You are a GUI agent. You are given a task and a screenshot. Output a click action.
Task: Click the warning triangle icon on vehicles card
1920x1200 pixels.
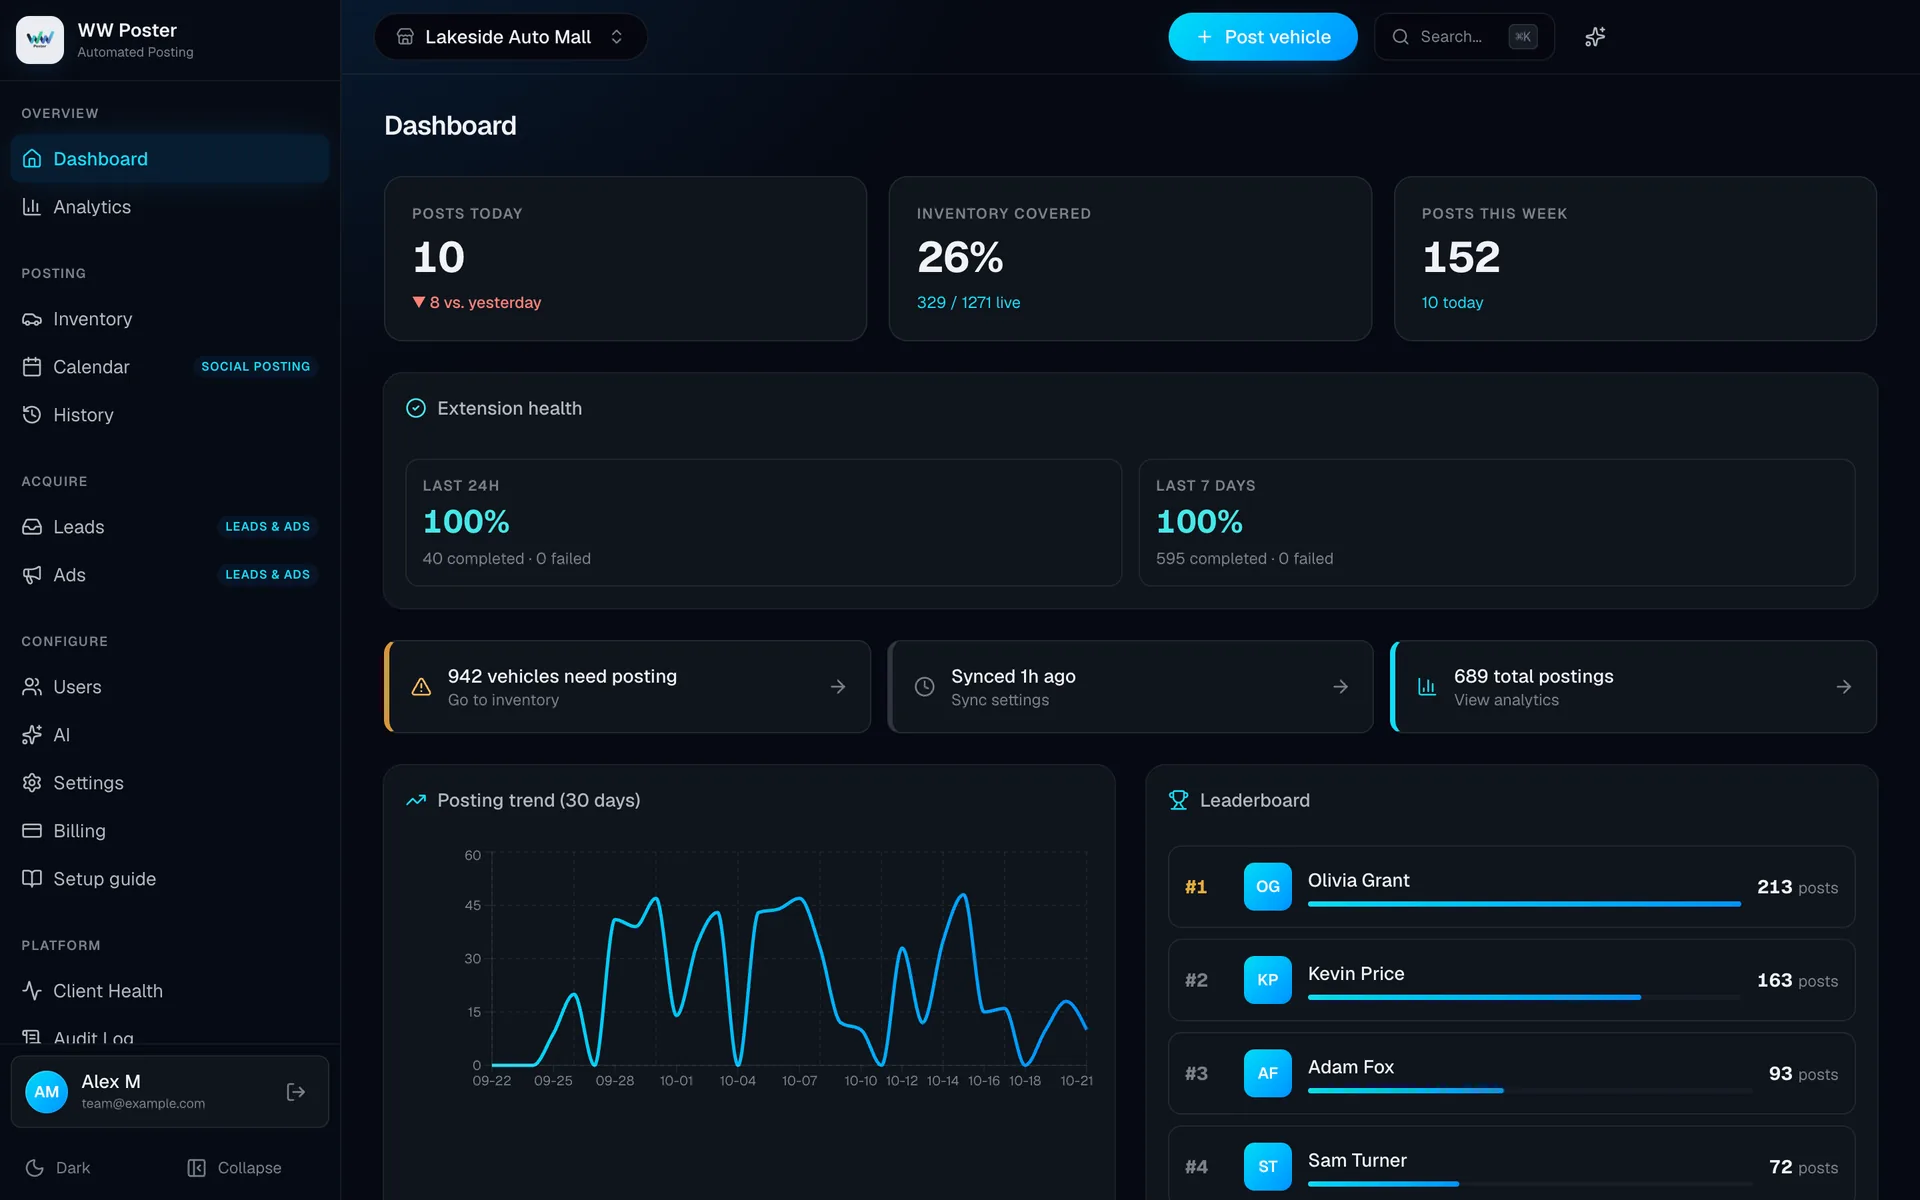tap(421, 687)
